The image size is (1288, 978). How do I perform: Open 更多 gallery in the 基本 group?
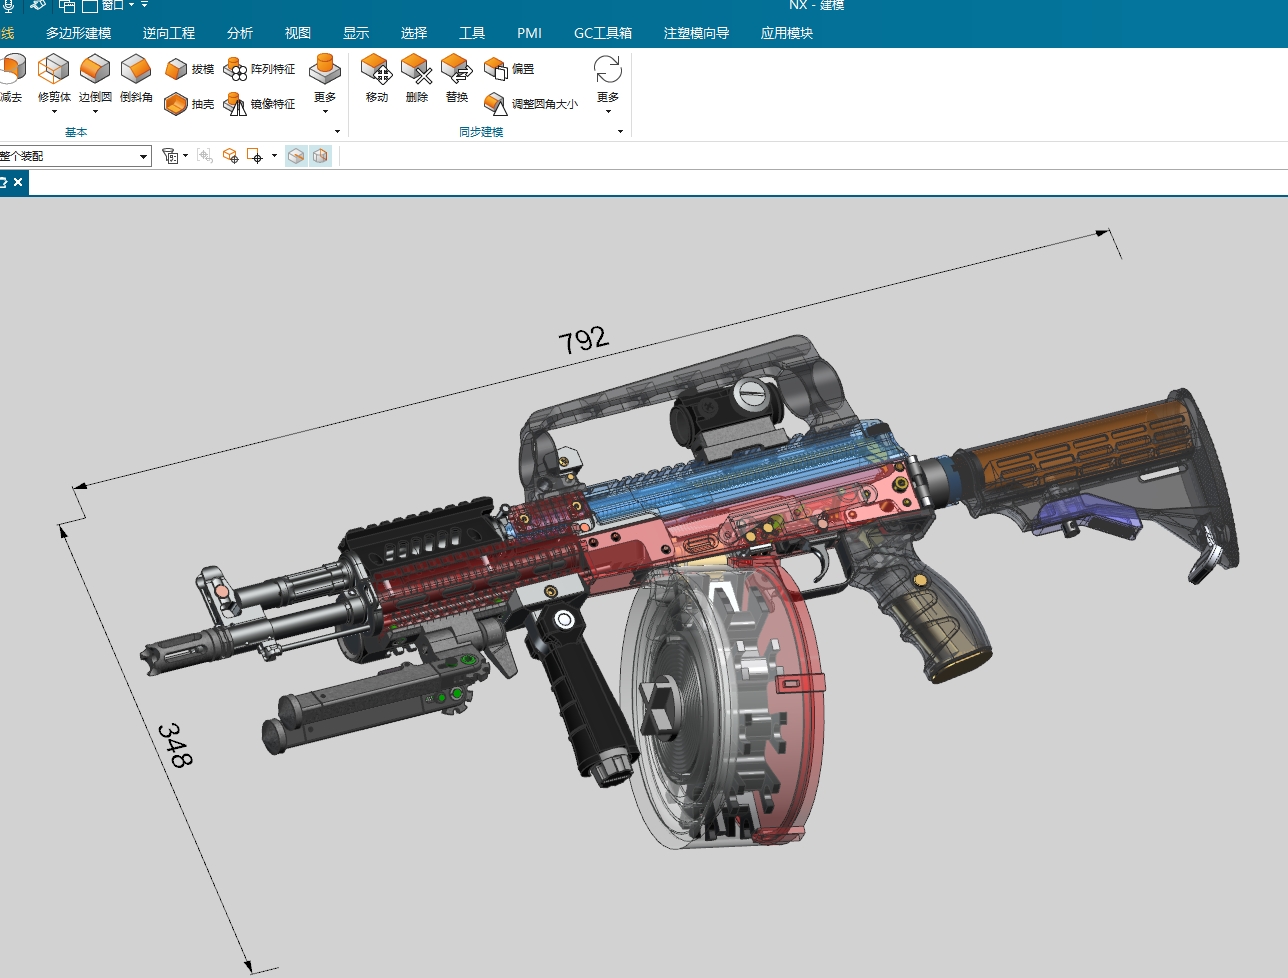(325, 82)
